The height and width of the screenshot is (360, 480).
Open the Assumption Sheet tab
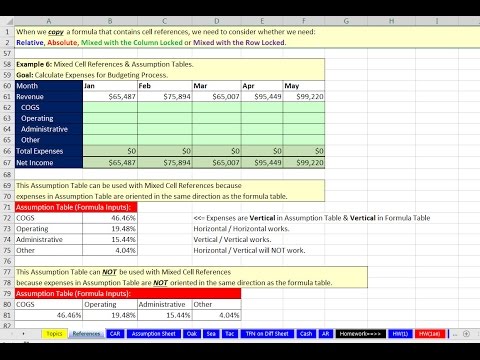[154, 334]
